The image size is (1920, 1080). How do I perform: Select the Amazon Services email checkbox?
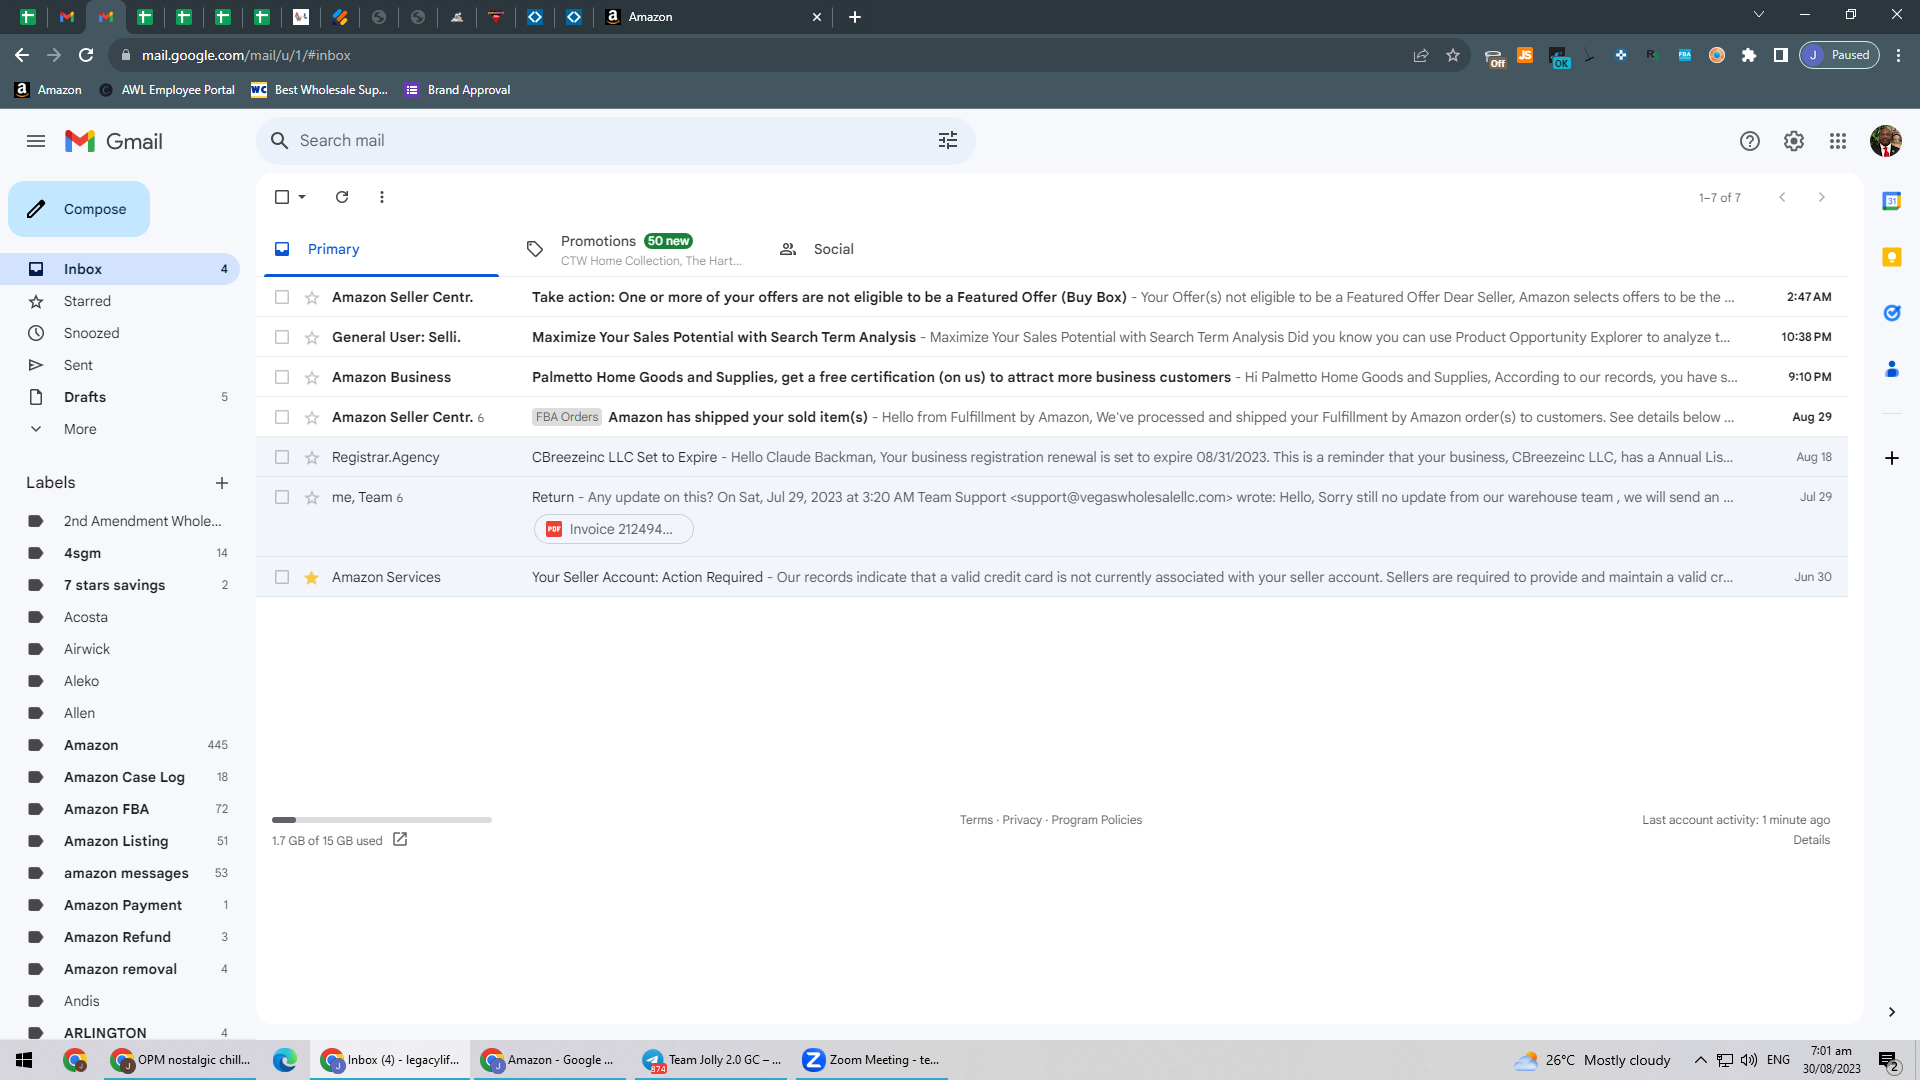[282, 577]
